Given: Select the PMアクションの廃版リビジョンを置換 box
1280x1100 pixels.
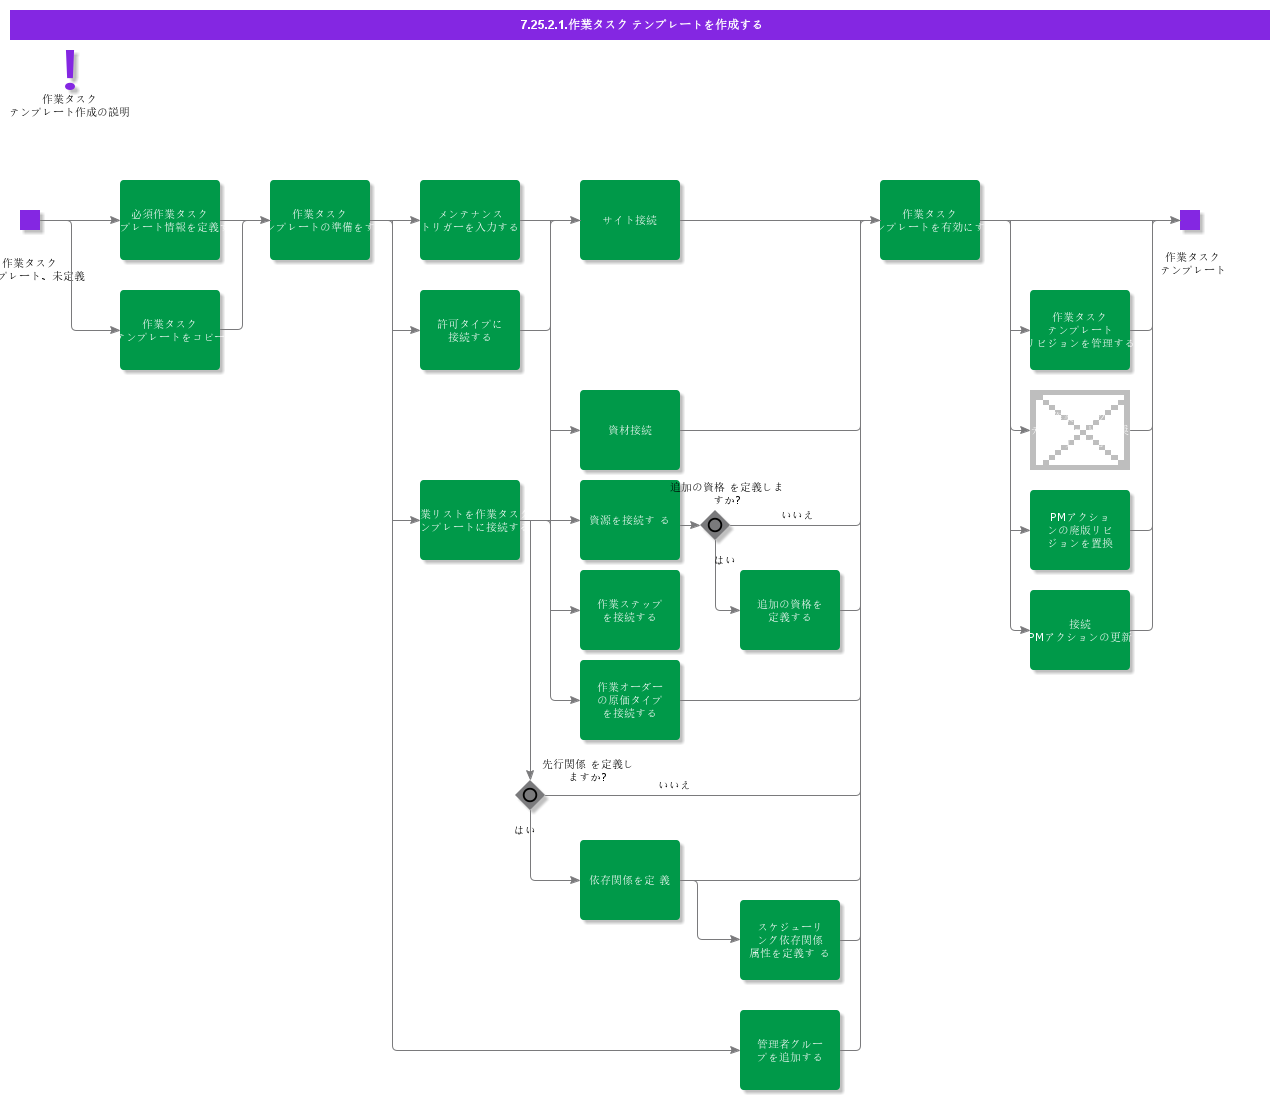Looking at the screenshot, I should click(x=1080, y=530).
